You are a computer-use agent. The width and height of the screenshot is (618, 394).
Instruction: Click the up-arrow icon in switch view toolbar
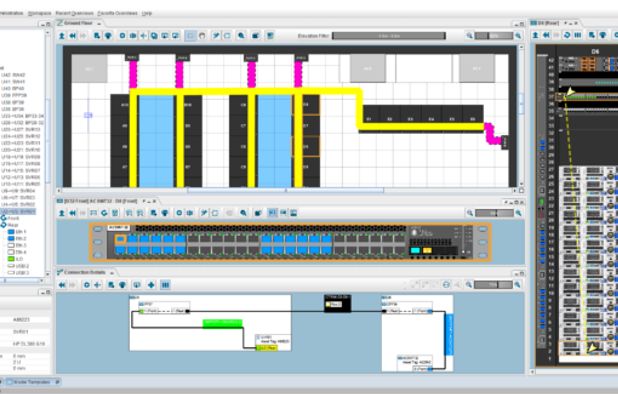[62, 213]
